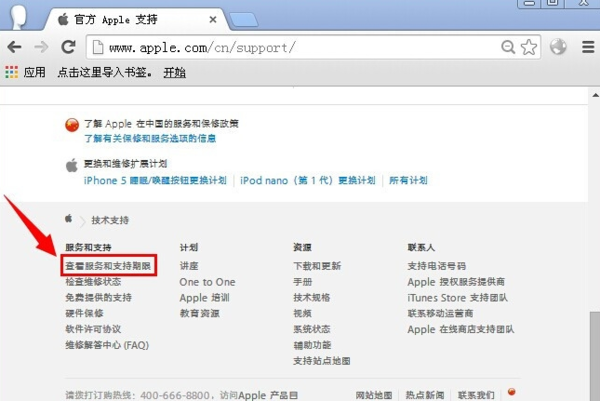600x401 pixels.
Task: Click the globe extension icon
Action: tap(558, 47)
